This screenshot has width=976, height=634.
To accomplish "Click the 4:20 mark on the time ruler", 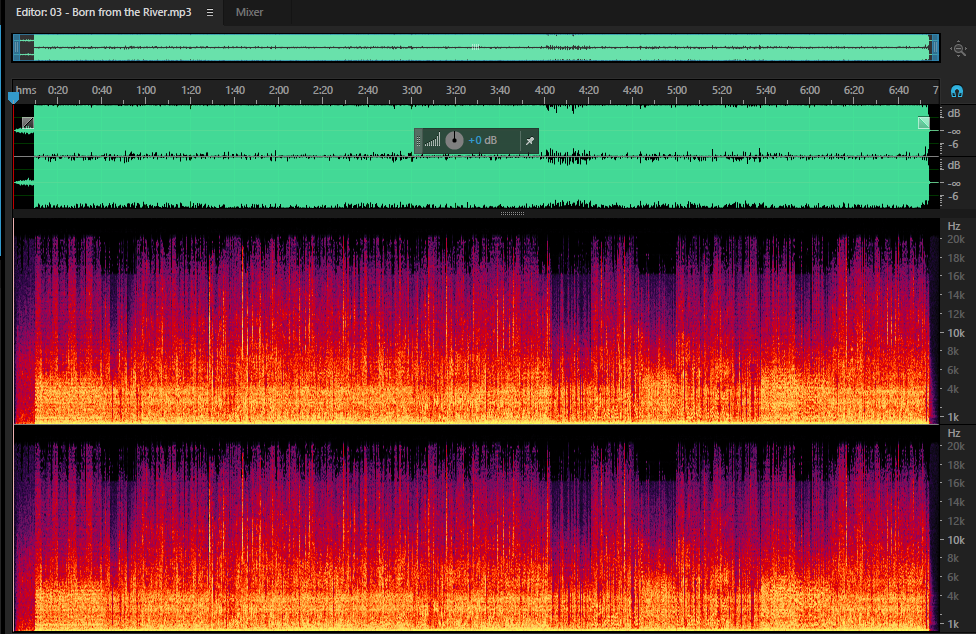I will (x=589, y=90).
